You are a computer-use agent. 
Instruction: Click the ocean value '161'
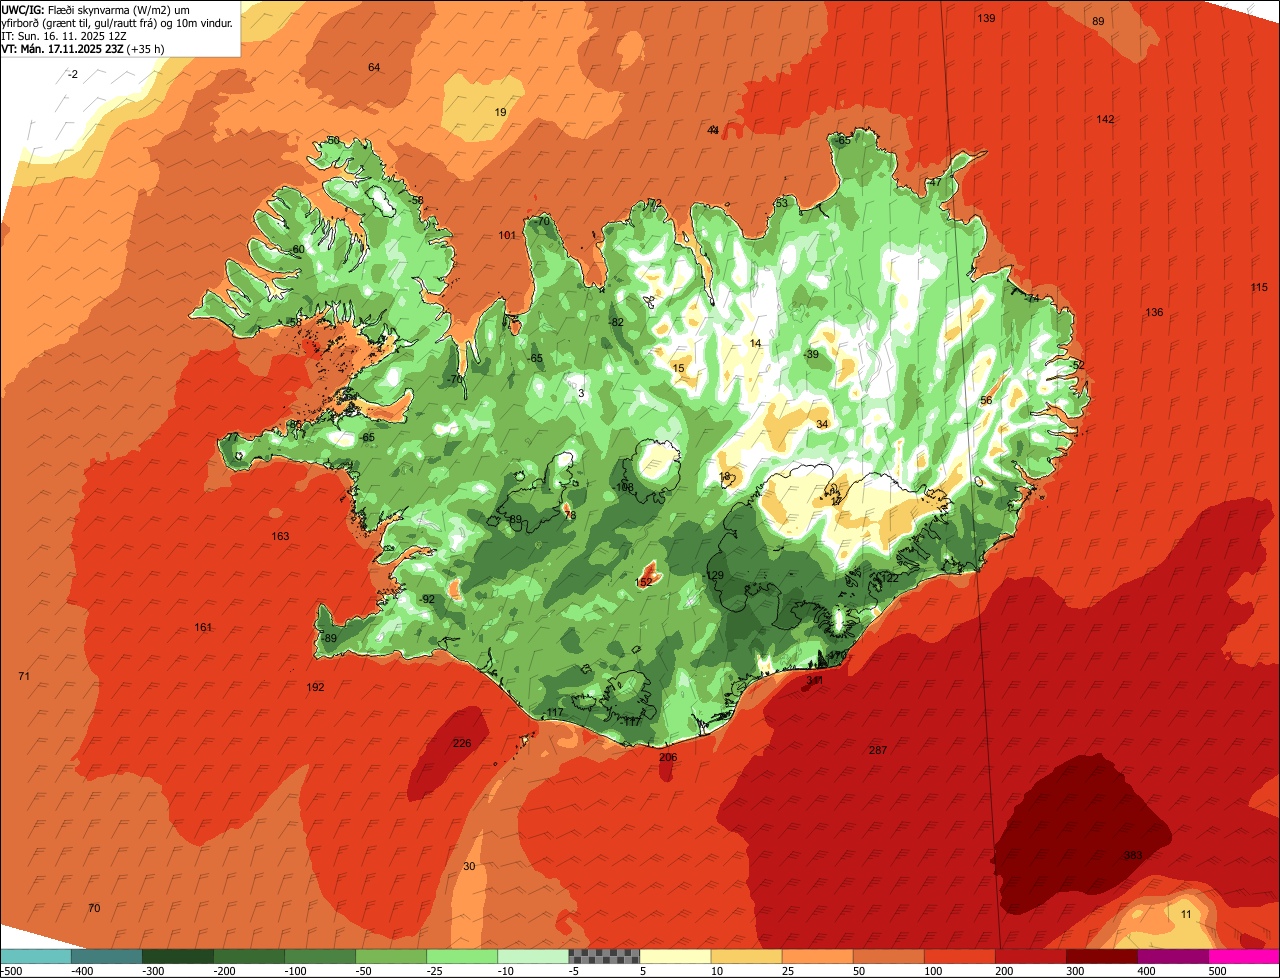(203, 627)
